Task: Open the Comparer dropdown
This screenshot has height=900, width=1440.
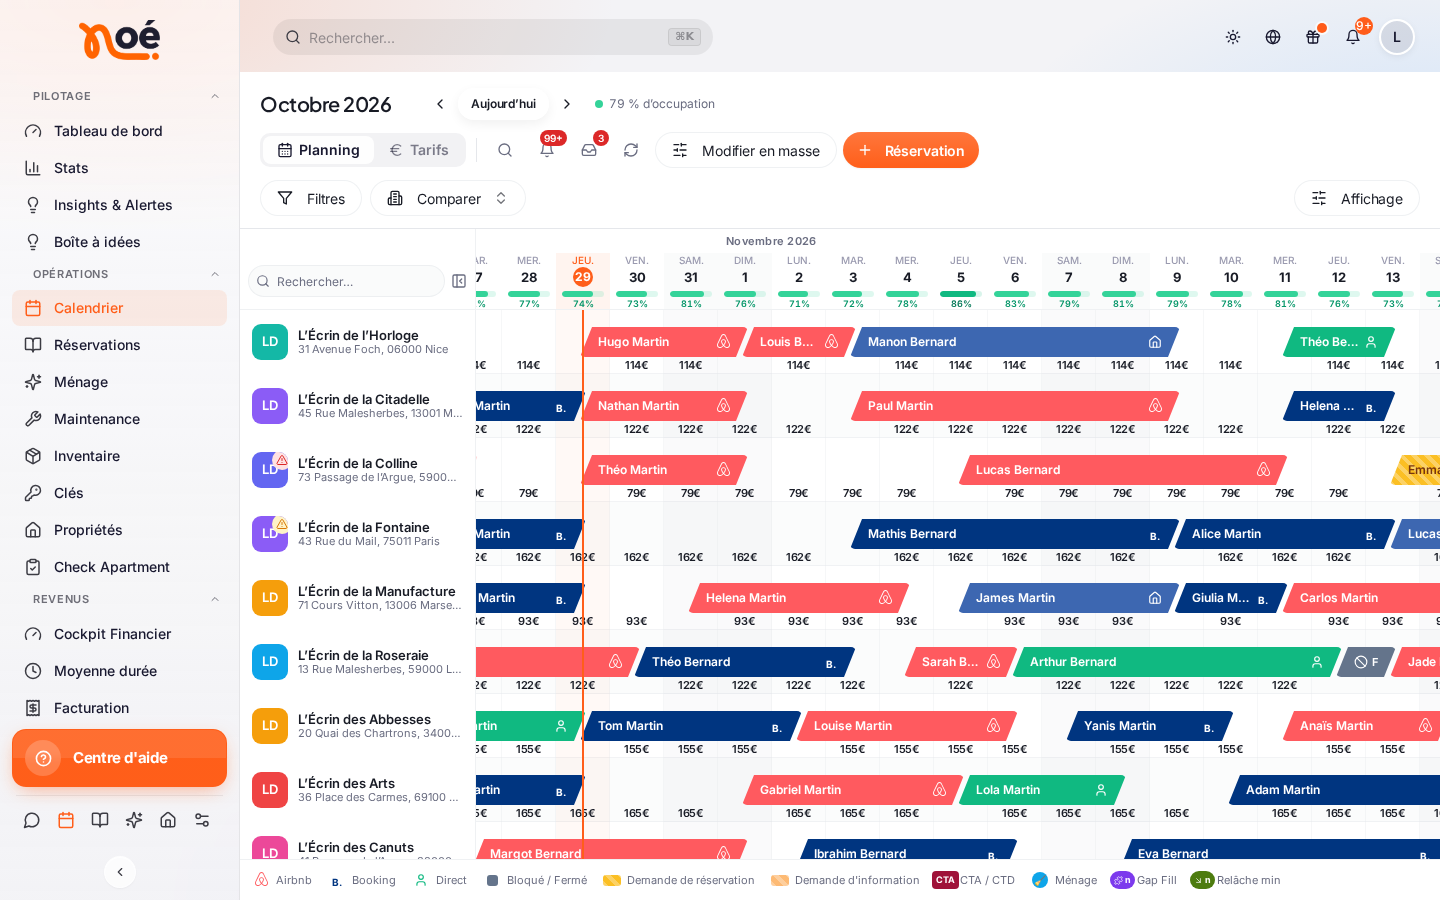Action: pyautogui.click(x=448, y=198)
